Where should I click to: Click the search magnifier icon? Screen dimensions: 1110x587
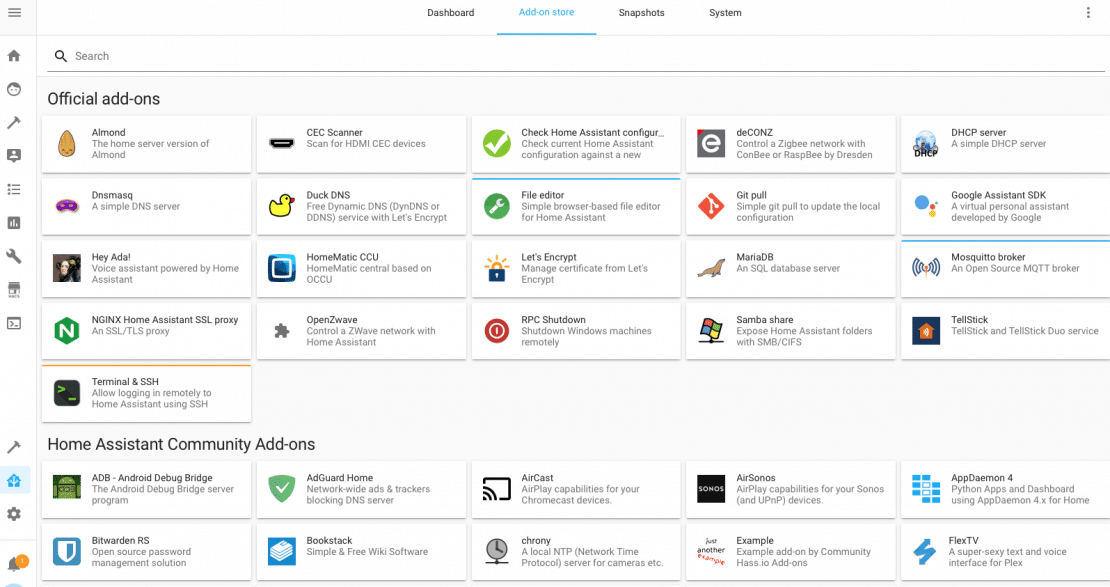61,56
